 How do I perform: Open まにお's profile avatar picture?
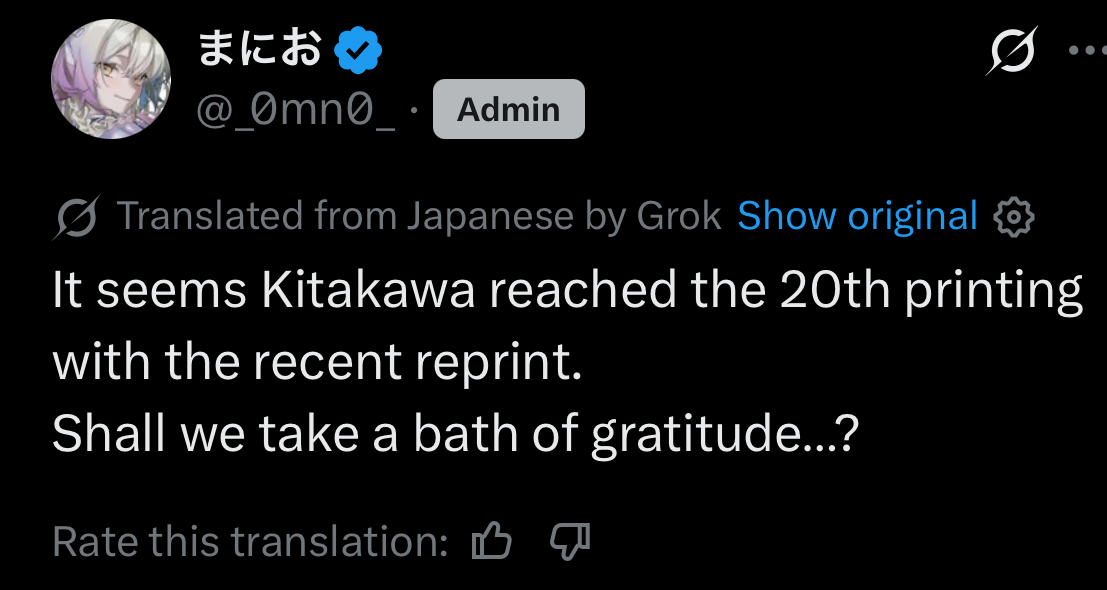point(111,79)
